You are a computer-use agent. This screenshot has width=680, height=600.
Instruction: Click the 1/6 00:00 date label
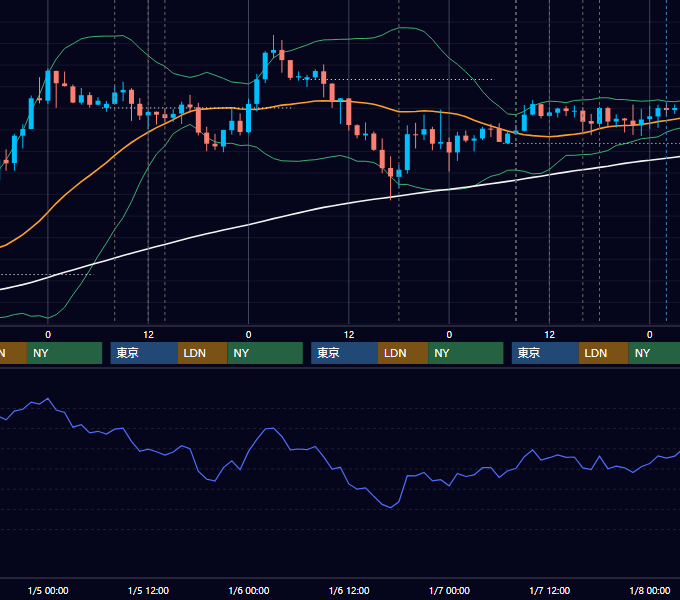tap(249, 590)
